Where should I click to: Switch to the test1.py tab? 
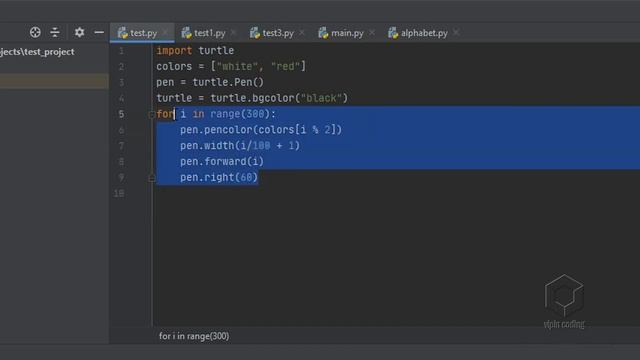[209, 33]
